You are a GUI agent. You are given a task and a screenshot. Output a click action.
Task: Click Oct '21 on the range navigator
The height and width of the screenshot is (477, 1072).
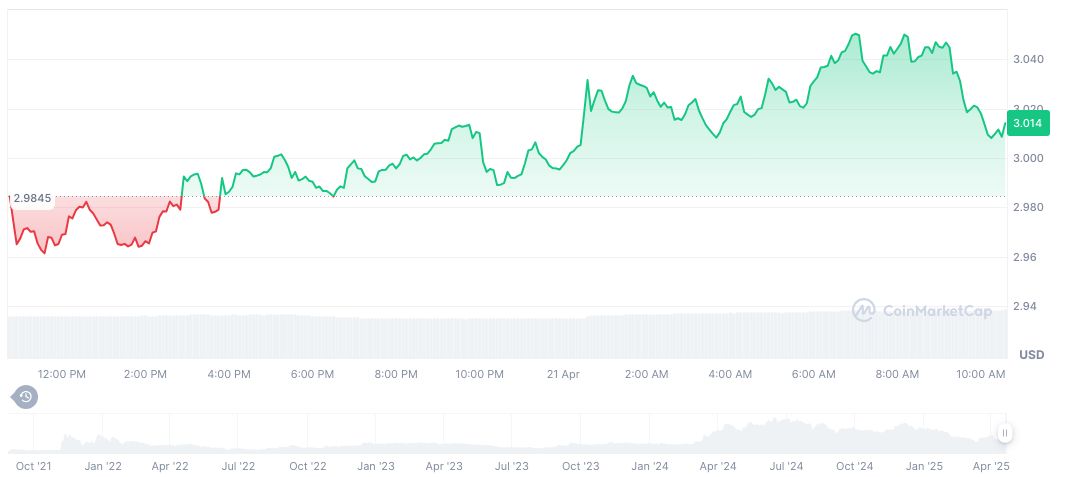33,466
